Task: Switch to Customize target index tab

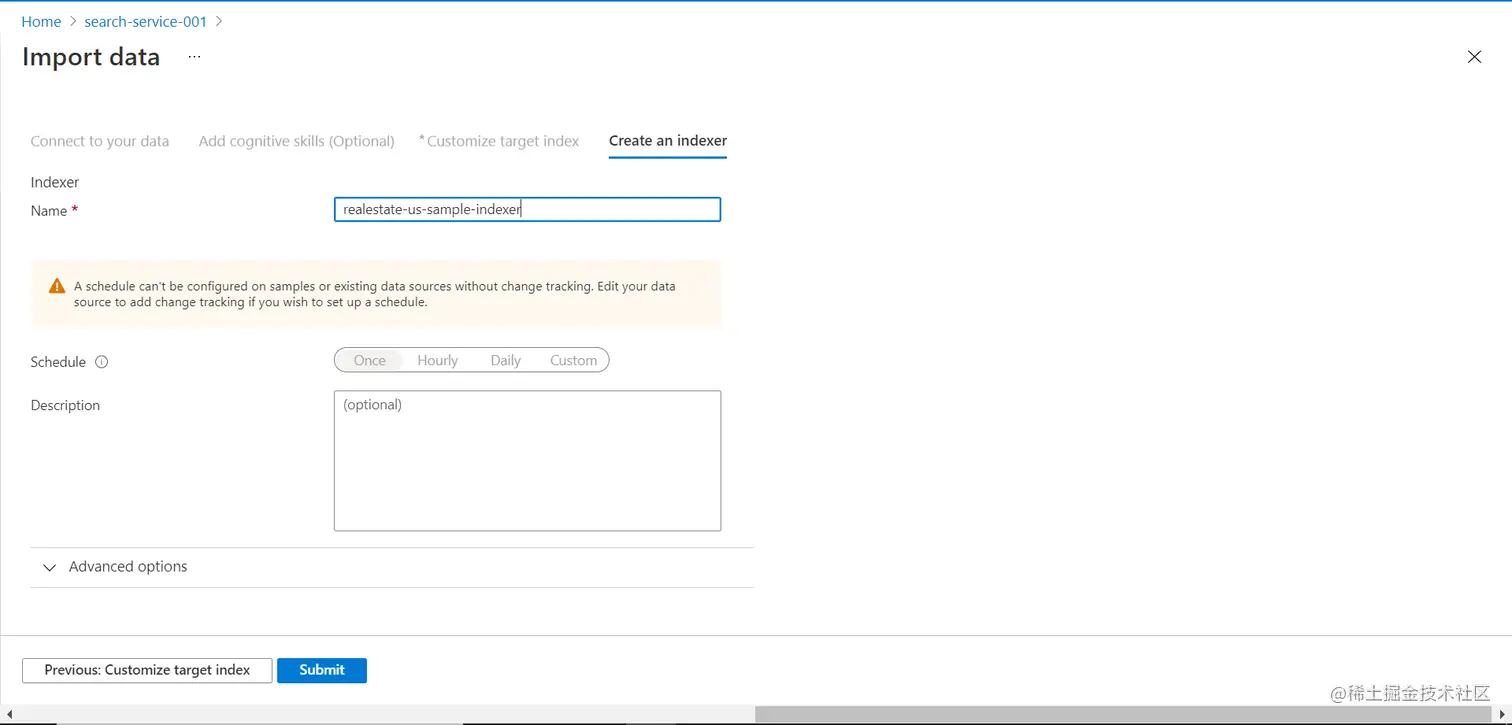Action: tap(499, 141)
